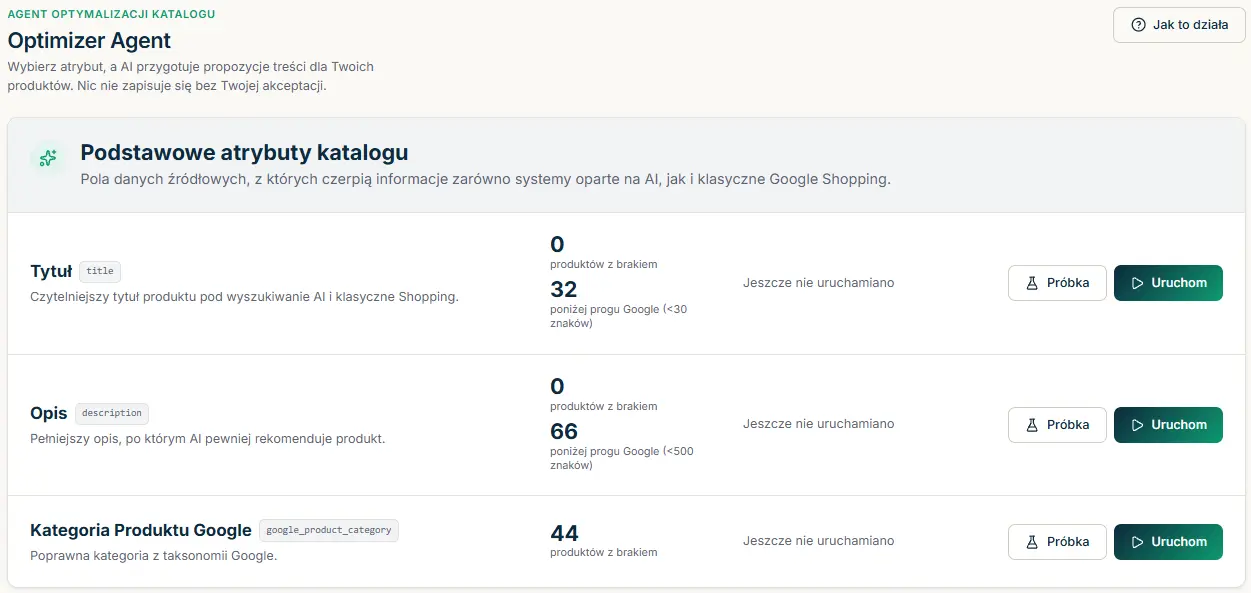Screen dimensions: 1251x593
Task: Start a Próbka for the Opis attribute
Action: point(1057,425)
